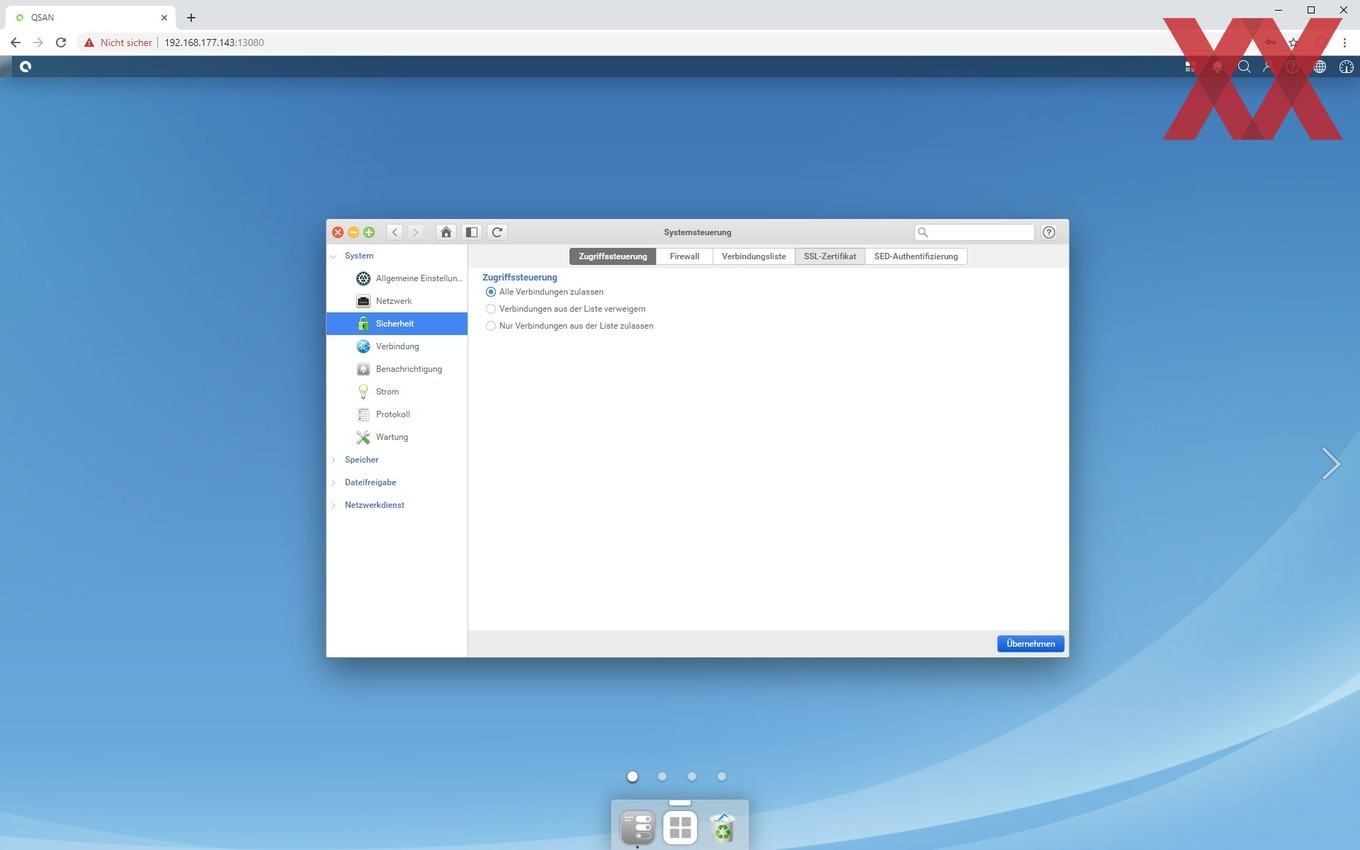Switch to the Firewall tab
The width and height of the screenshot is (1360, 850).
[685, 256]
